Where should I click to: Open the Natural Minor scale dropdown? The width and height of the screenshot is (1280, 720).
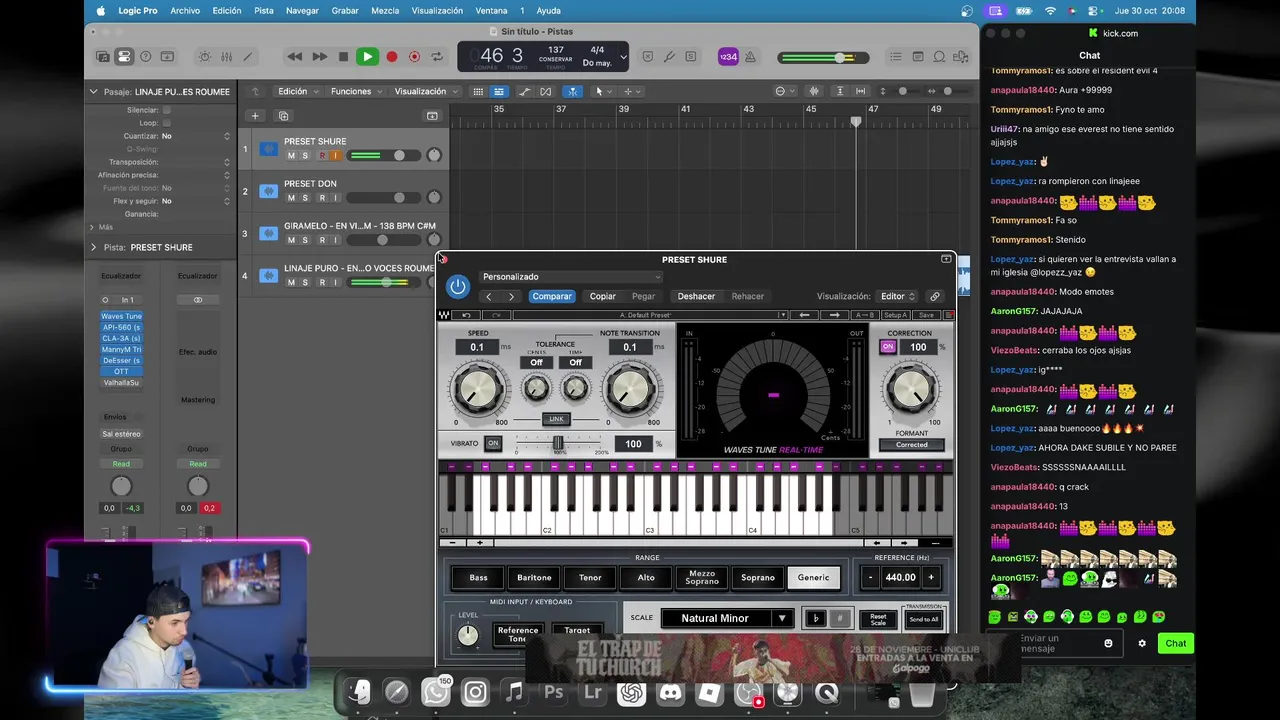coord(727,618)
